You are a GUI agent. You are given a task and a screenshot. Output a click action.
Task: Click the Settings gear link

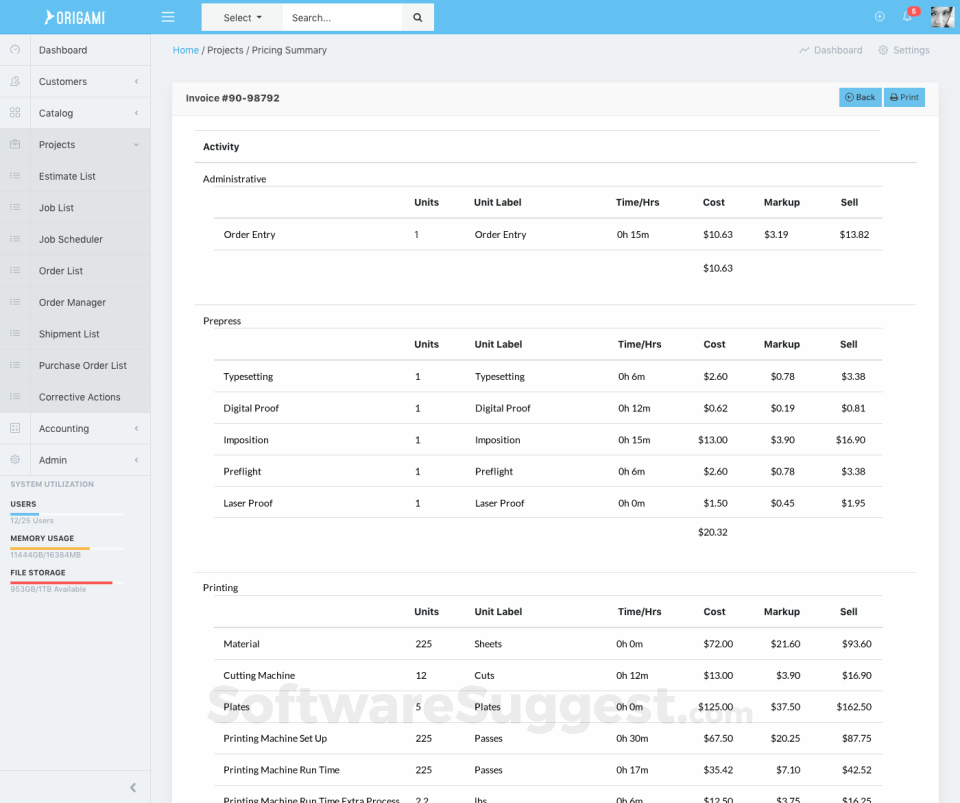click(x=904, y=50)
